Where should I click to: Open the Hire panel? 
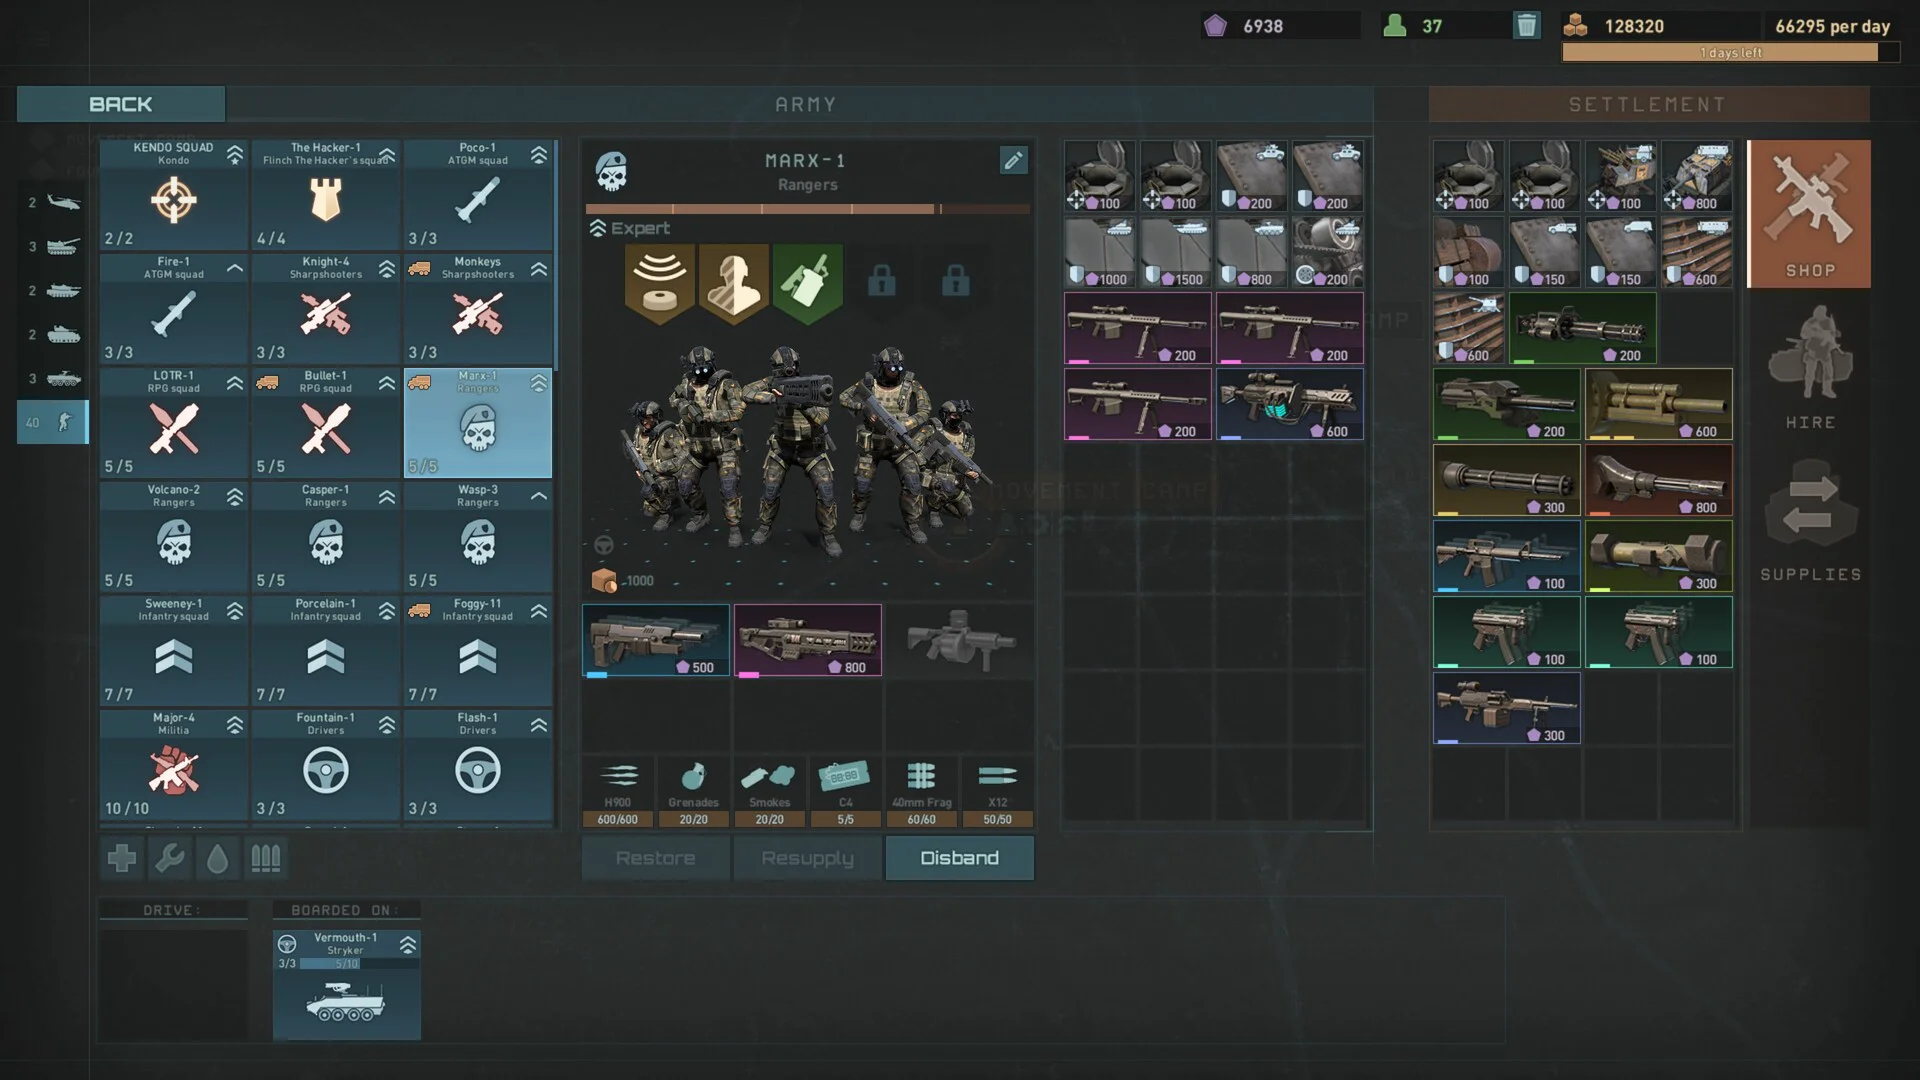pyautogui.click(x=1808, y=370)
